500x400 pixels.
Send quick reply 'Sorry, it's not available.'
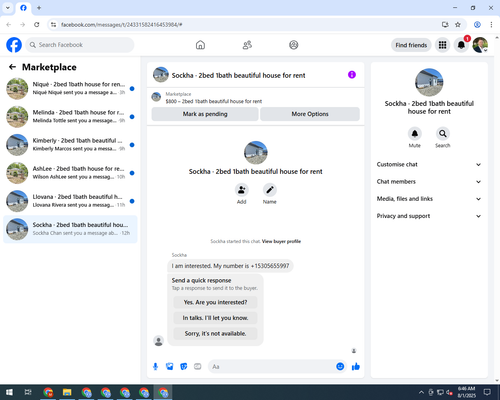pos(215,334)
